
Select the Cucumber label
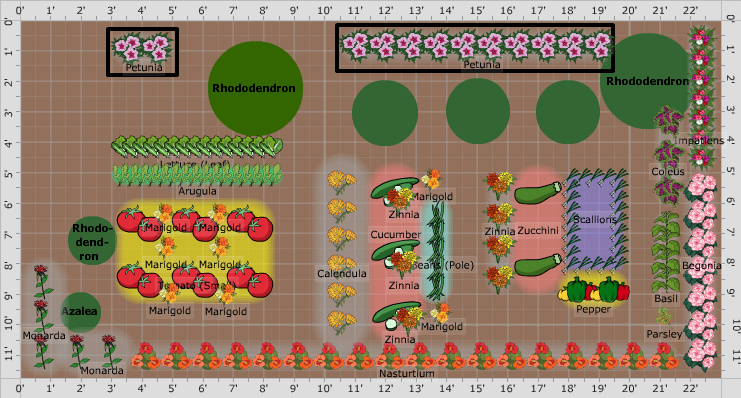pos(395,234)
